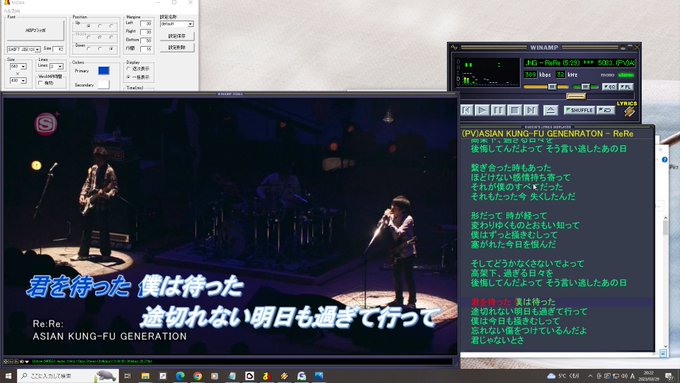This screenshot has width=680, height=383.
Task: Open the Lines count dropdown
Action: point(57,66)
